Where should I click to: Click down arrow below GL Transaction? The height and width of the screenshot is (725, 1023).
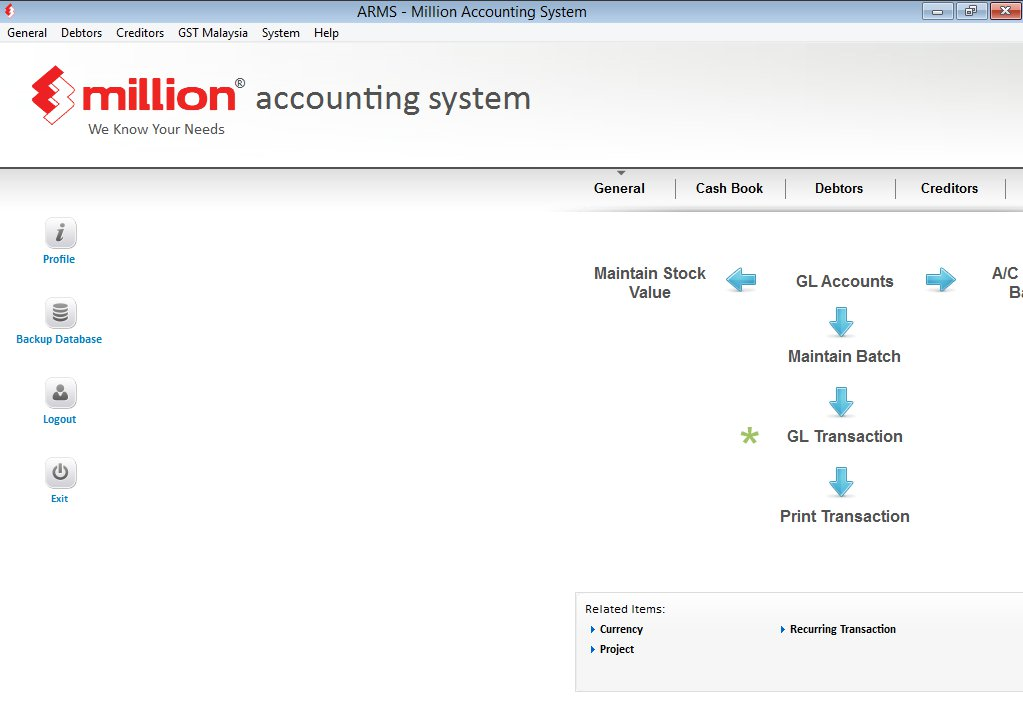[841, 482]
